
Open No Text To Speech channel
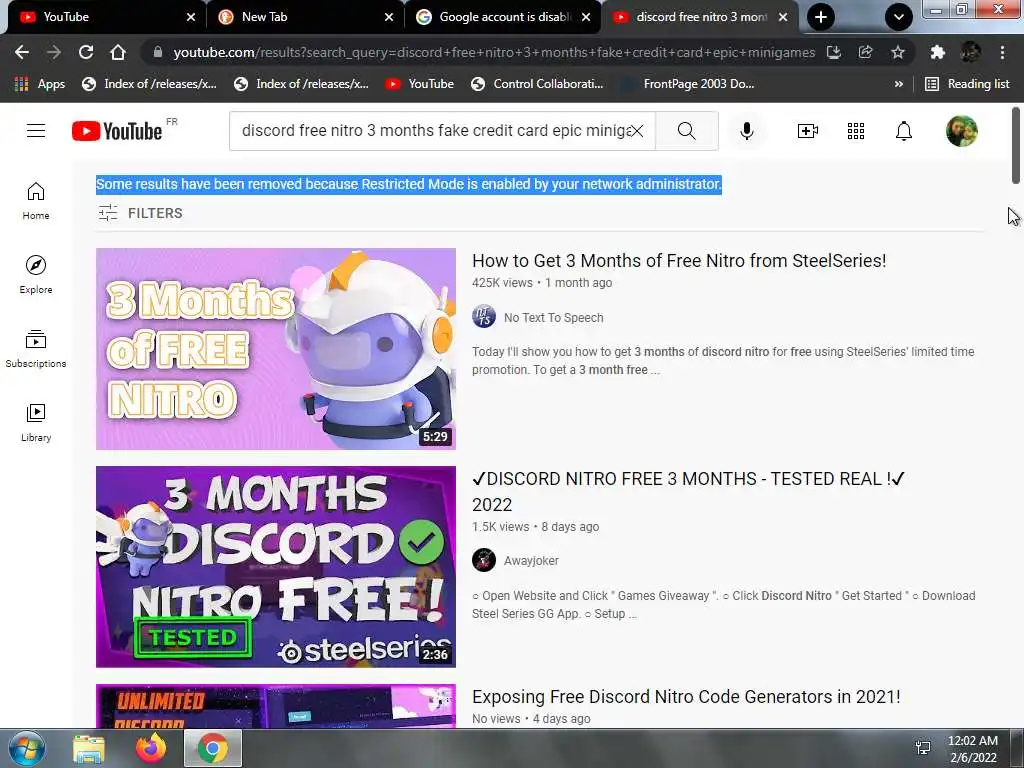(553, 317)
